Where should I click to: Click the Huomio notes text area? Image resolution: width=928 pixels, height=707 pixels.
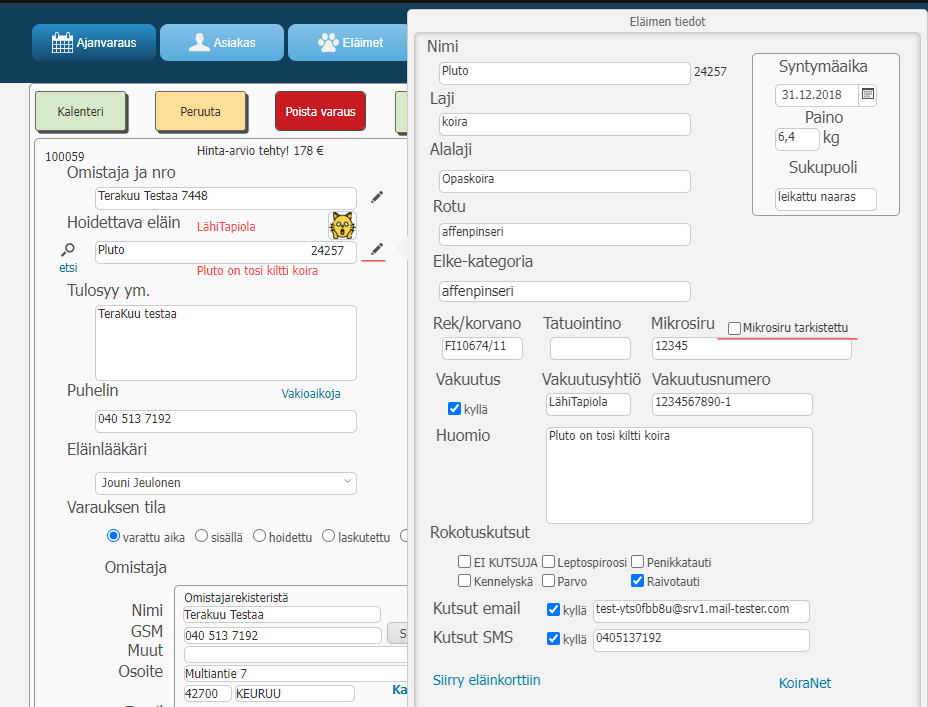click(x=679, y=475)
